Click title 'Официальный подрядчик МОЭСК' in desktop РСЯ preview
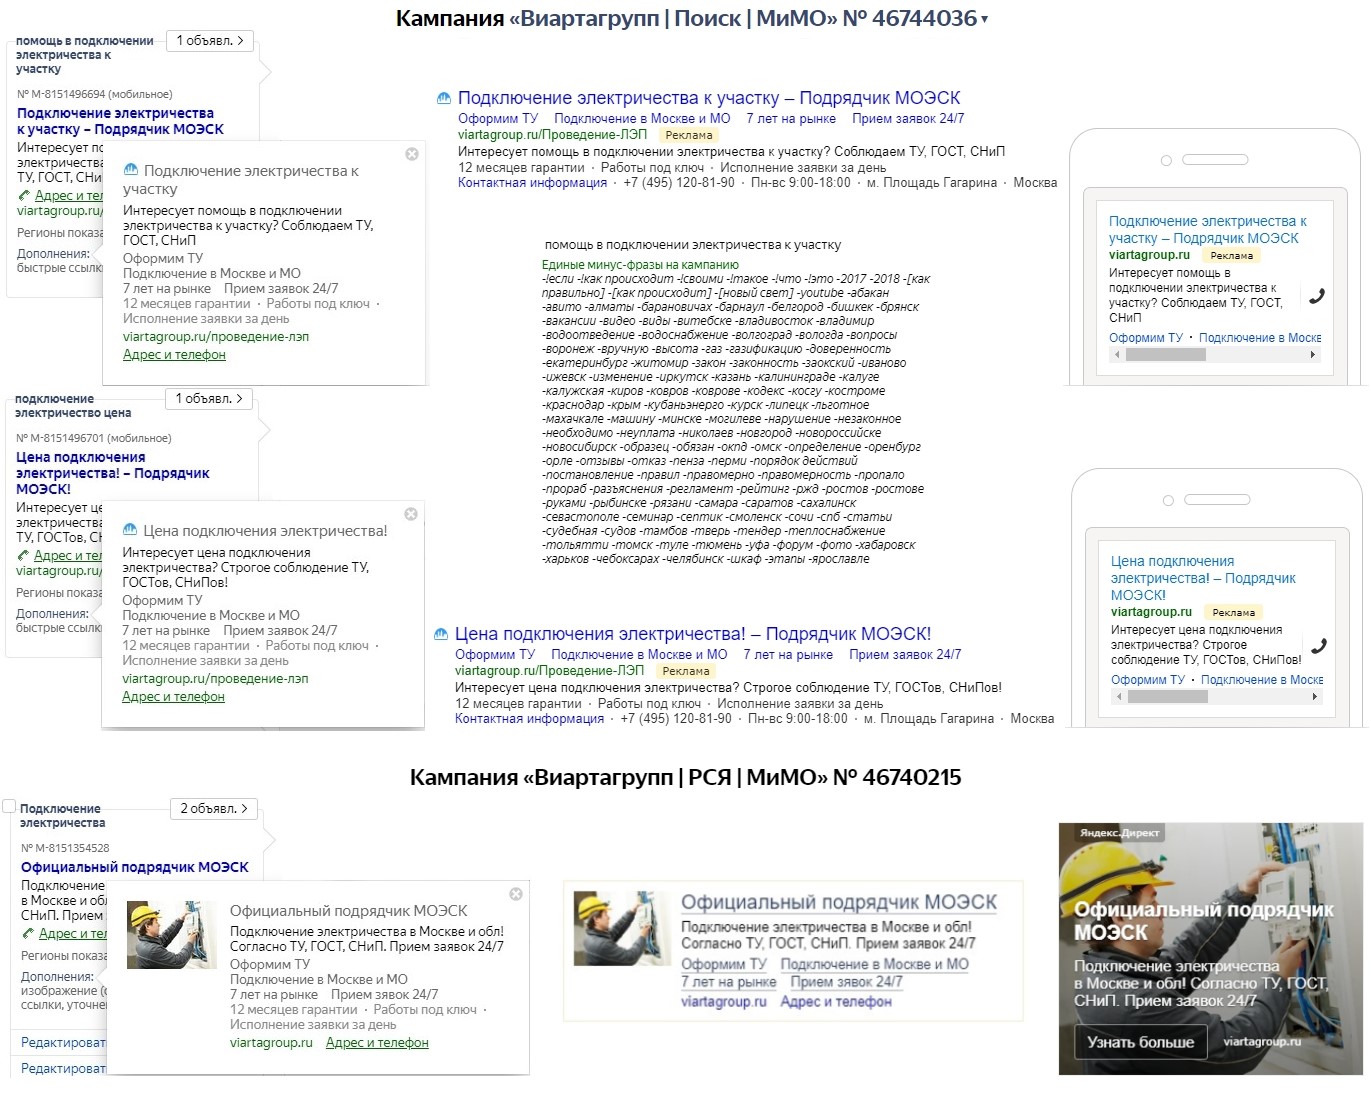Image resolution: width=1371 pixels, height=1094 pixels. [839, 902]
